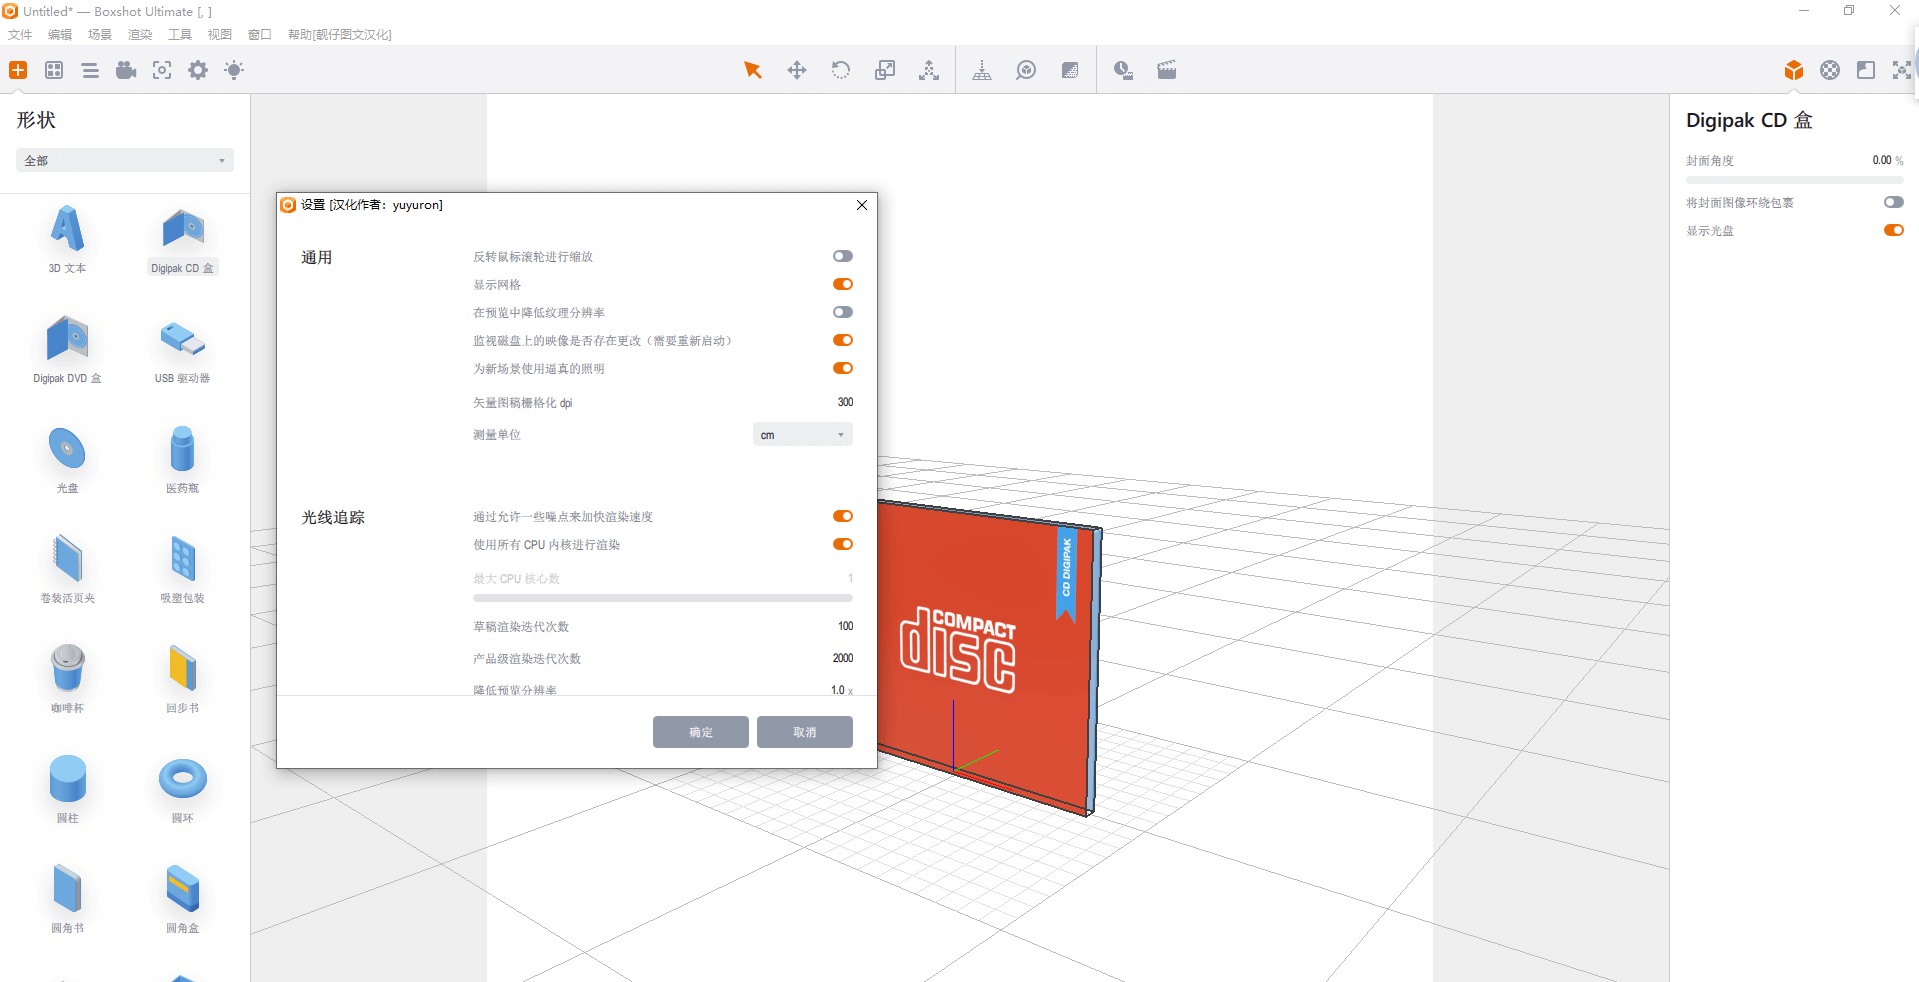Viewport: 1919px width, 982px height.
Task: Select the USB 驱动器 shape
Action: tap(182, 349)
